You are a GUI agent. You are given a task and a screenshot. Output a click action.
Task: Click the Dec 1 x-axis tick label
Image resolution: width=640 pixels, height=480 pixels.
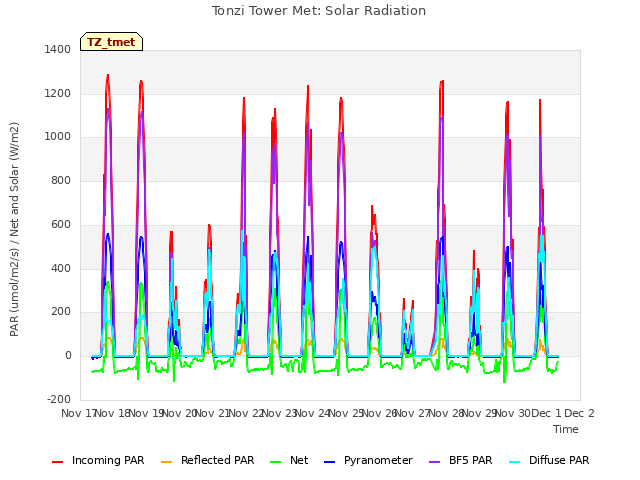tap(547, 413)
